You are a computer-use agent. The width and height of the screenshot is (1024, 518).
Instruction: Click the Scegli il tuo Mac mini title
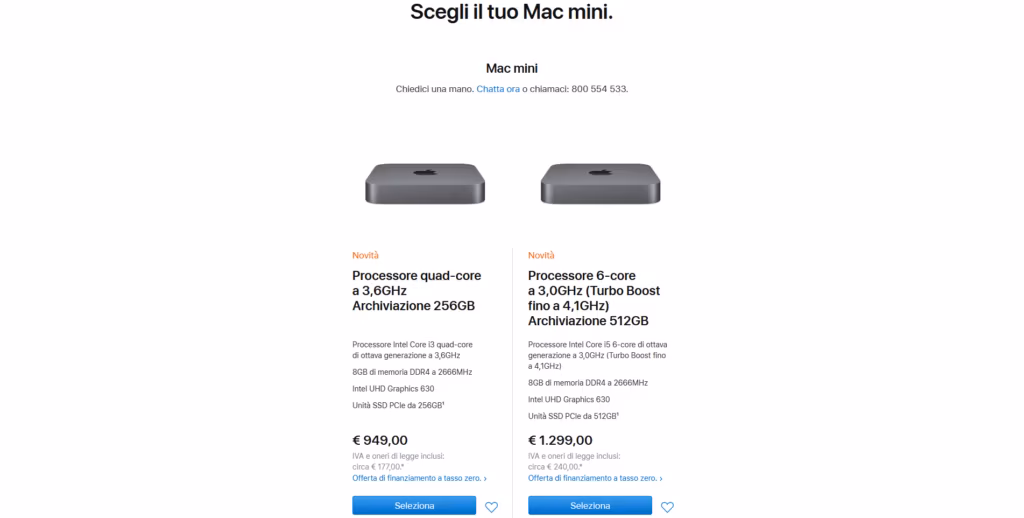[511, 13]
